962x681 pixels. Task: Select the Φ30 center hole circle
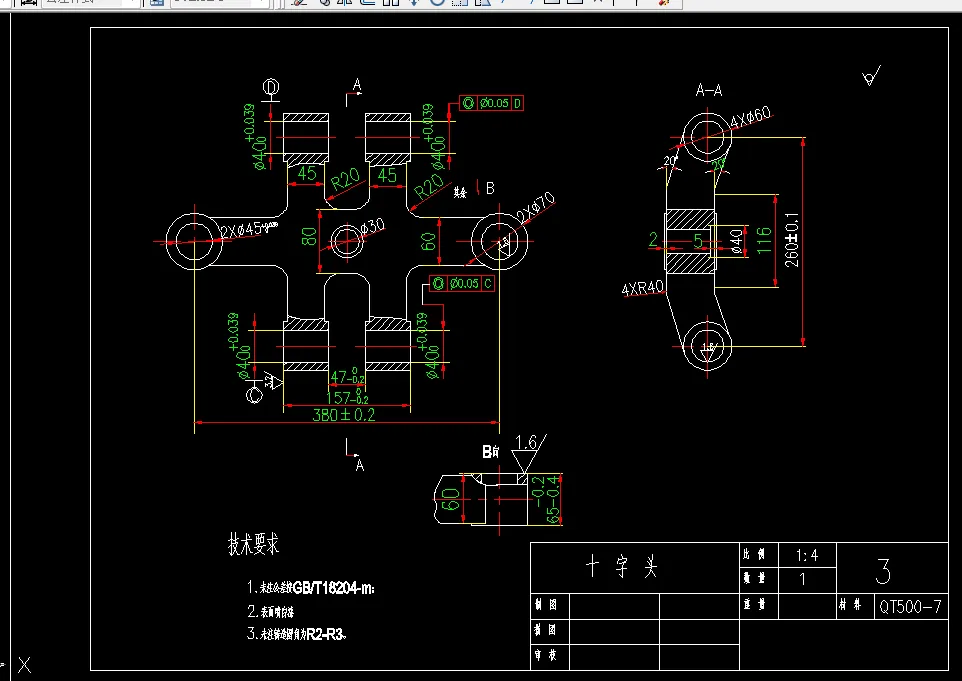tap(347, 240)
